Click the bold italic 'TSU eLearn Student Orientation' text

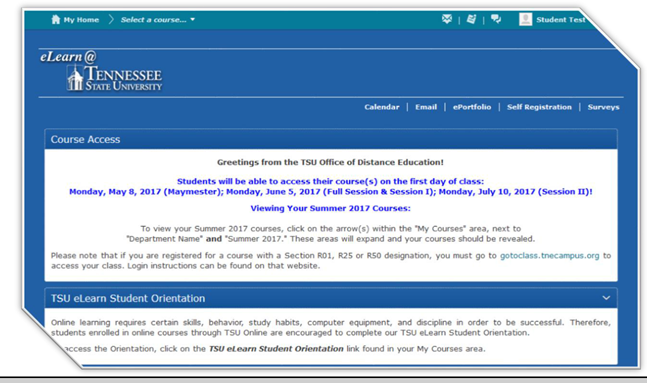coord(276,349)
